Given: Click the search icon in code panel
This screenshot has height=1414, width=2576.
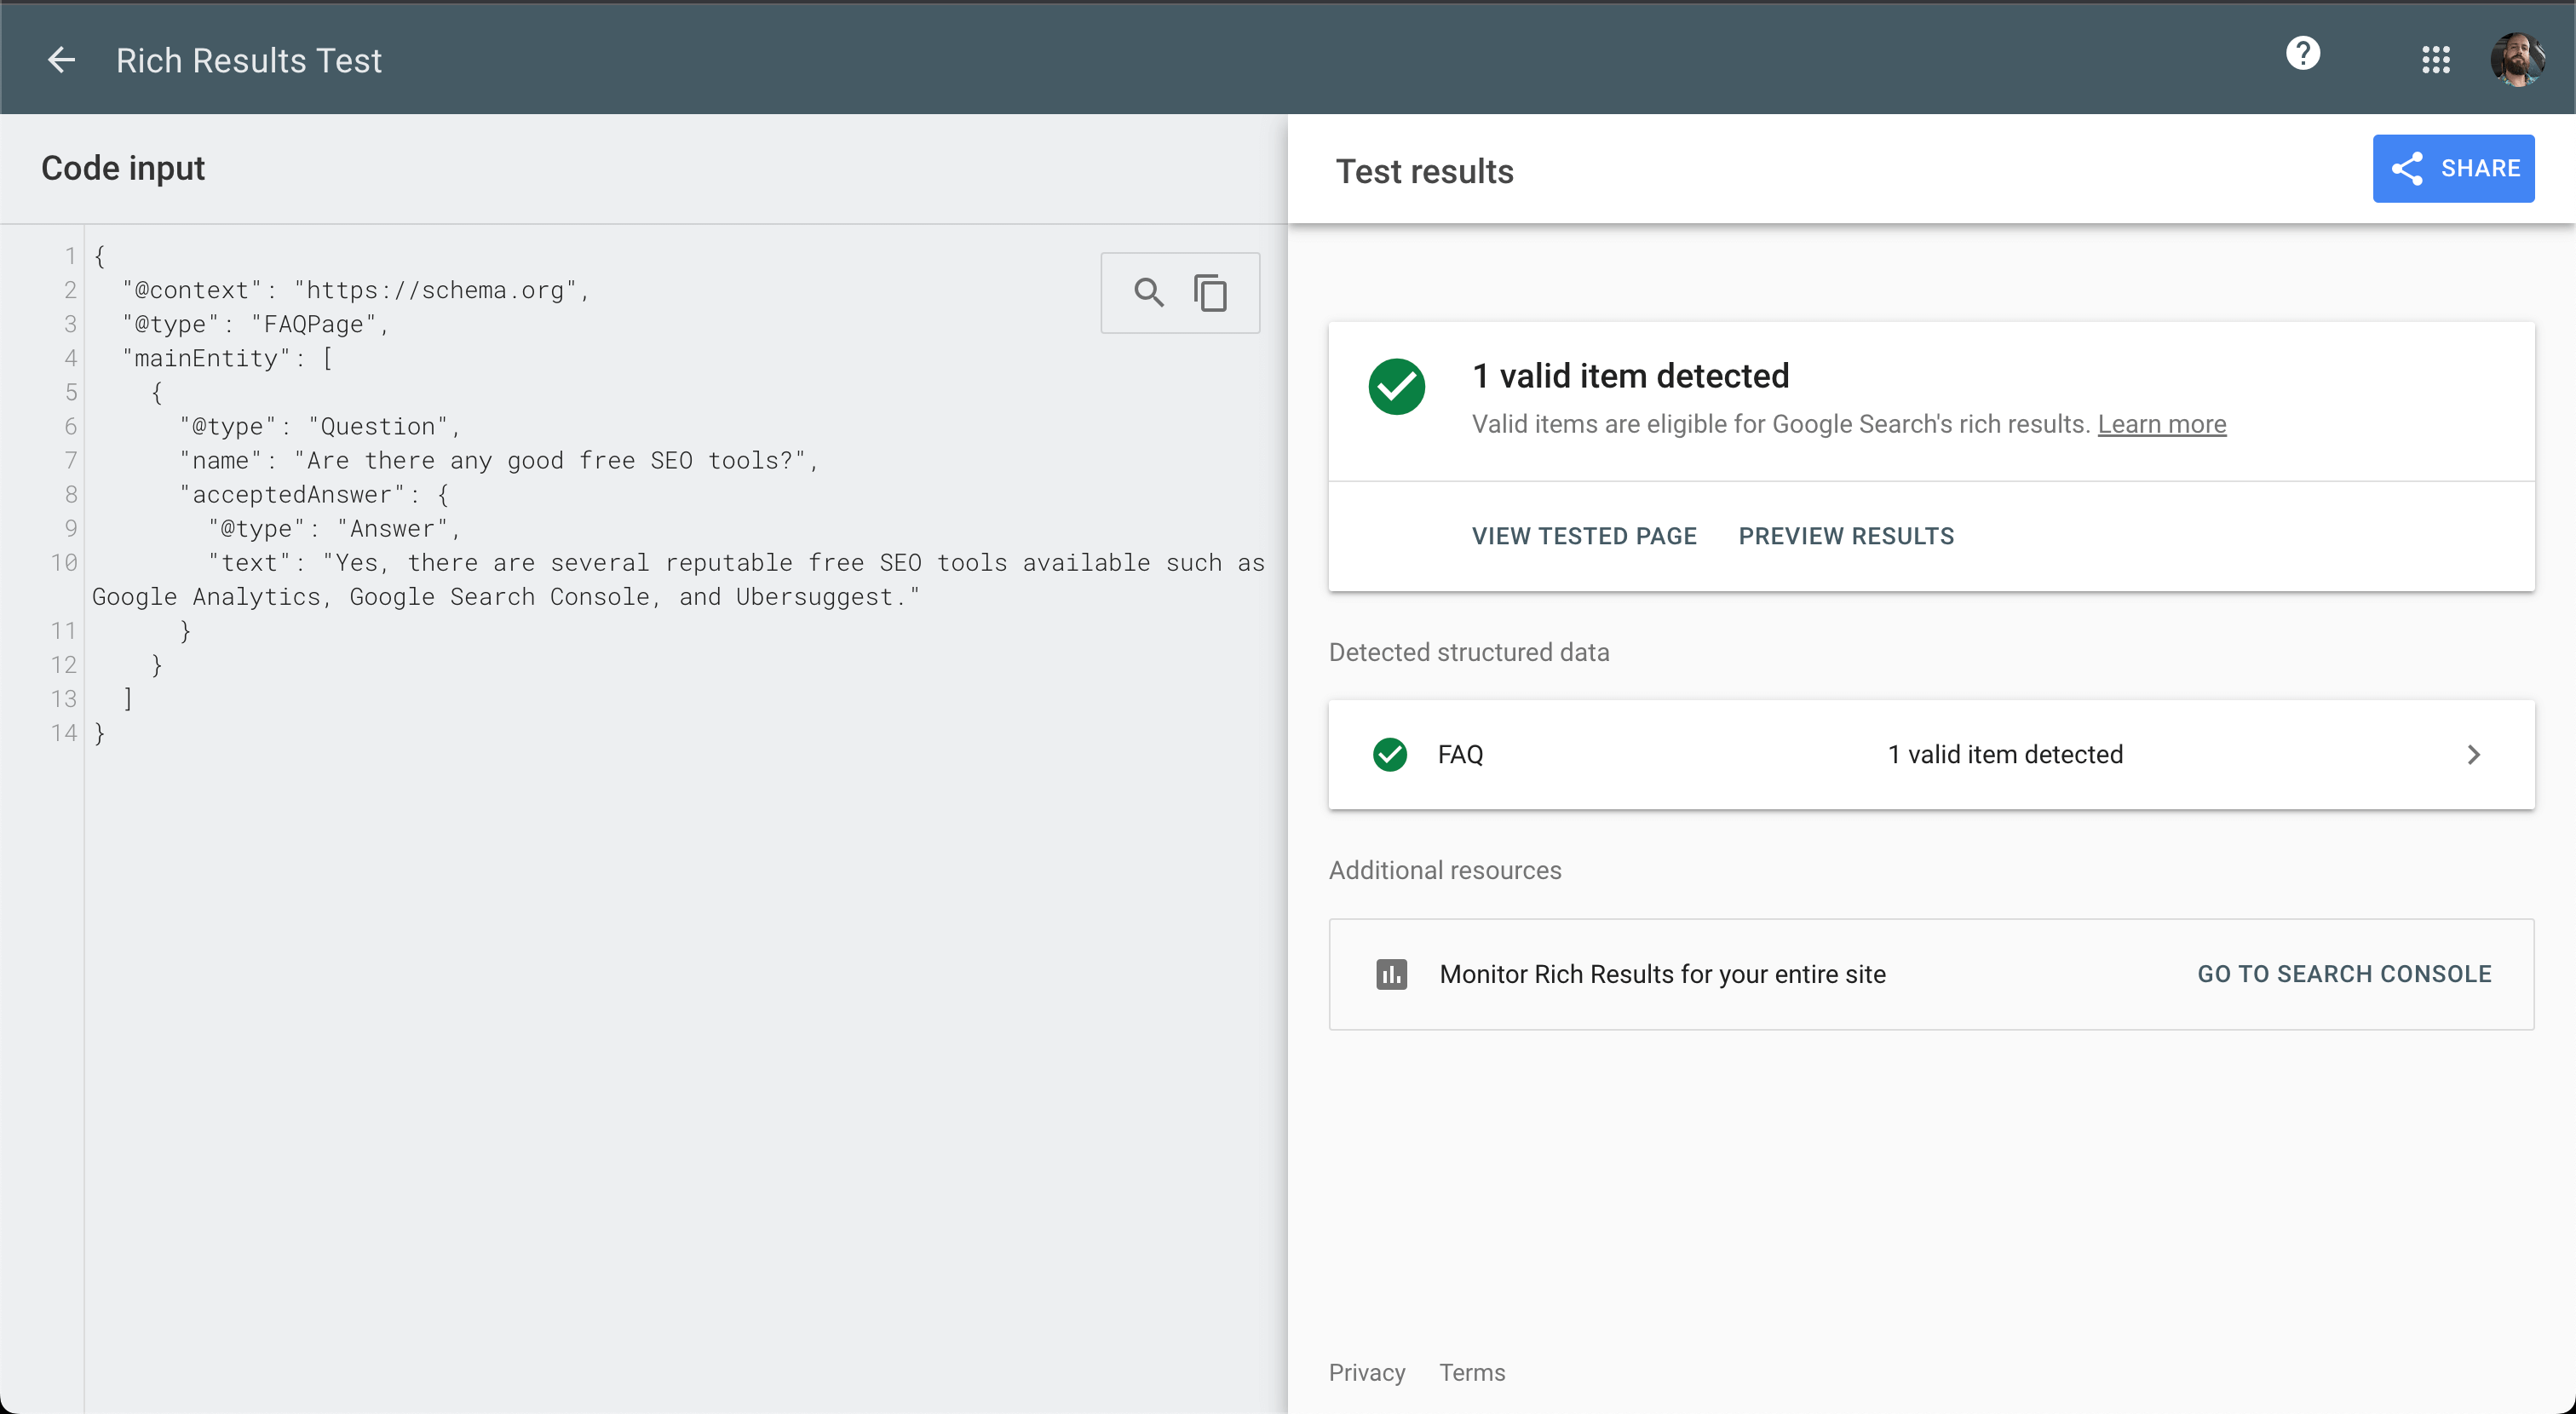Looking at the screenshot, I should tap(1149, 292).
